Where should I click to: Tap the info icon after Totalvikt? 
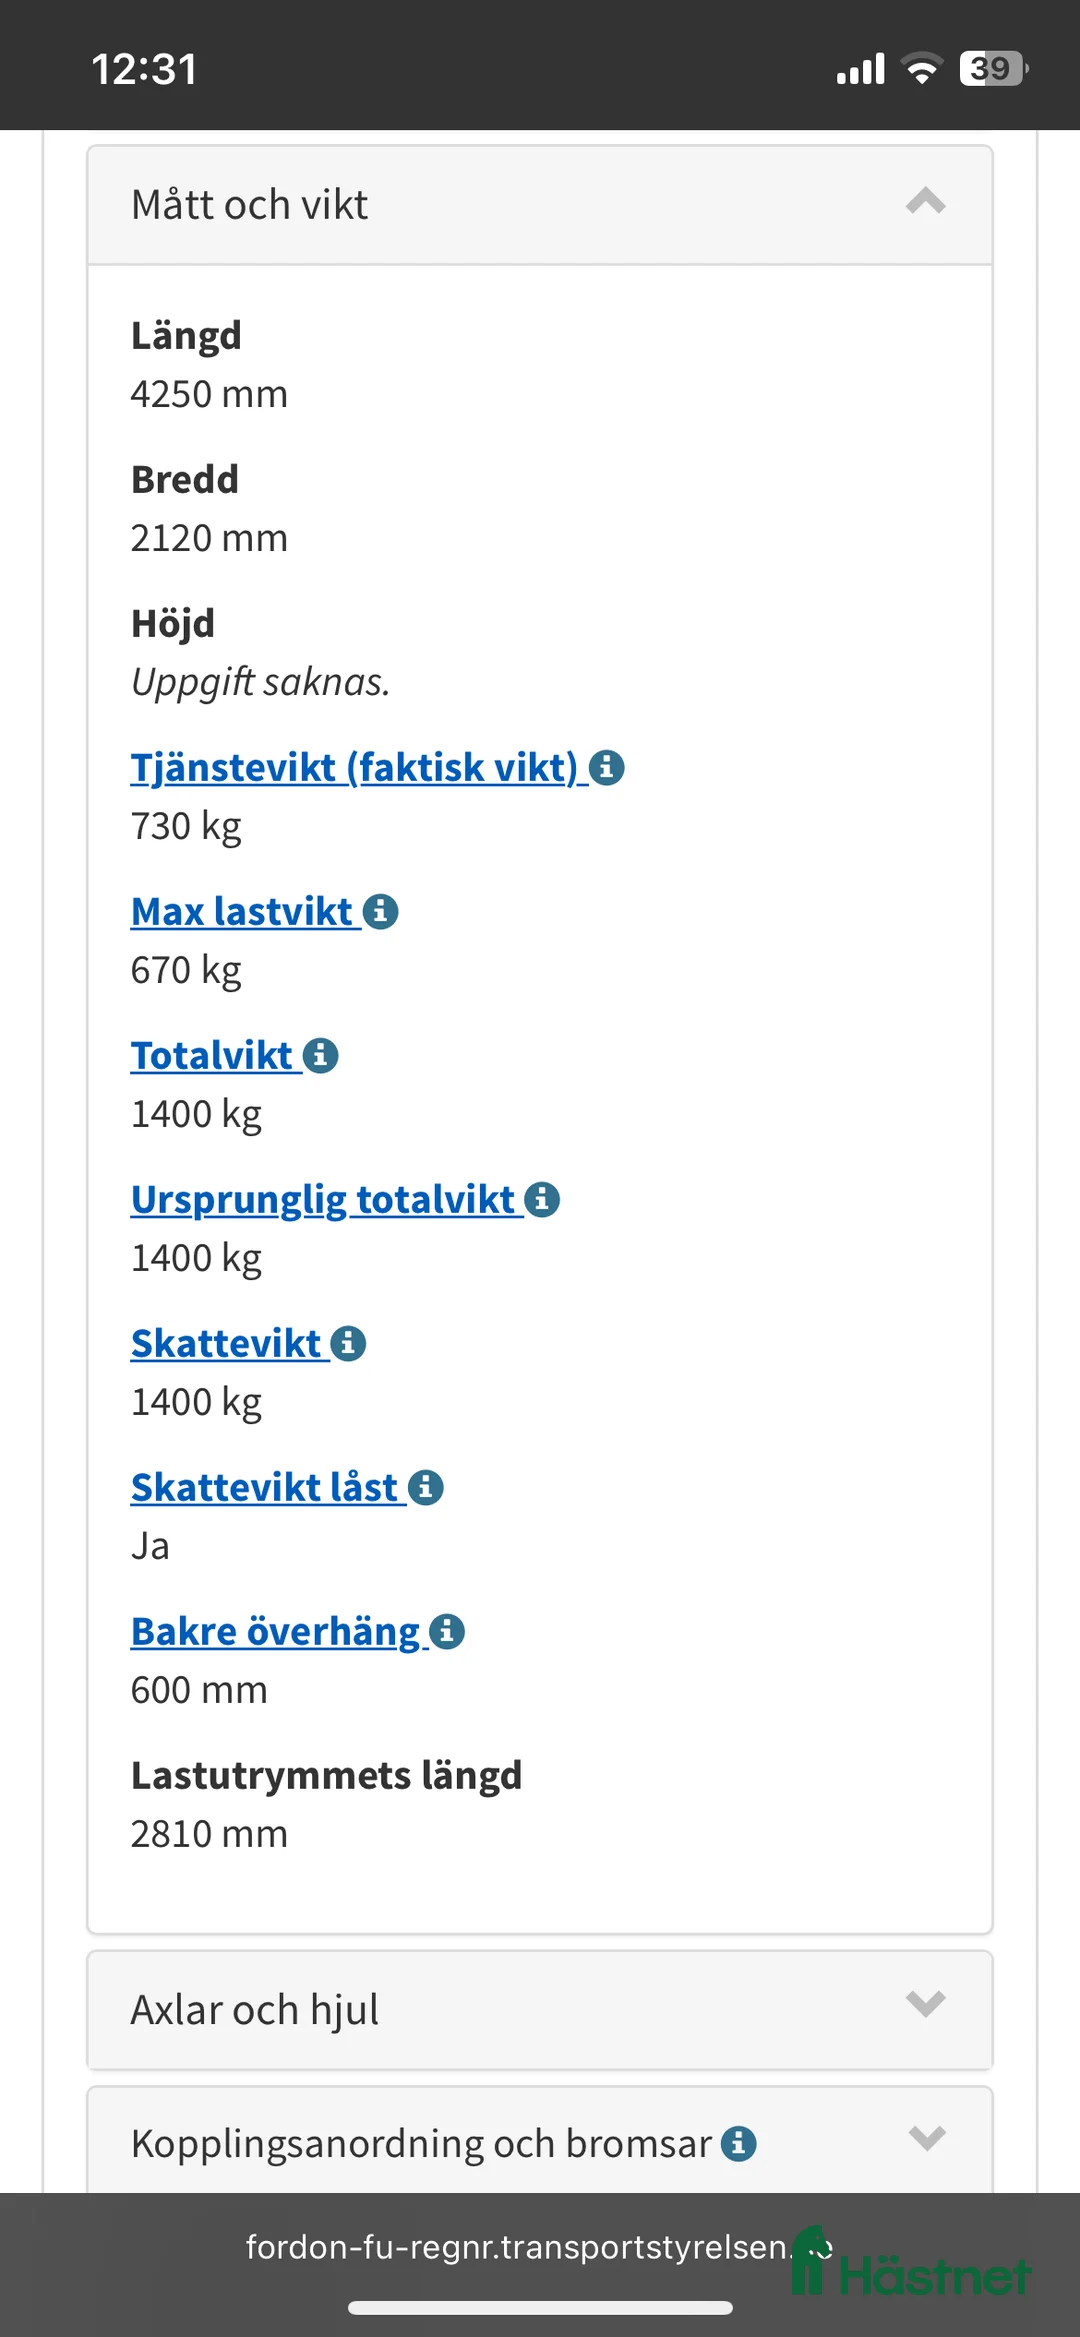coord(321,1056)
